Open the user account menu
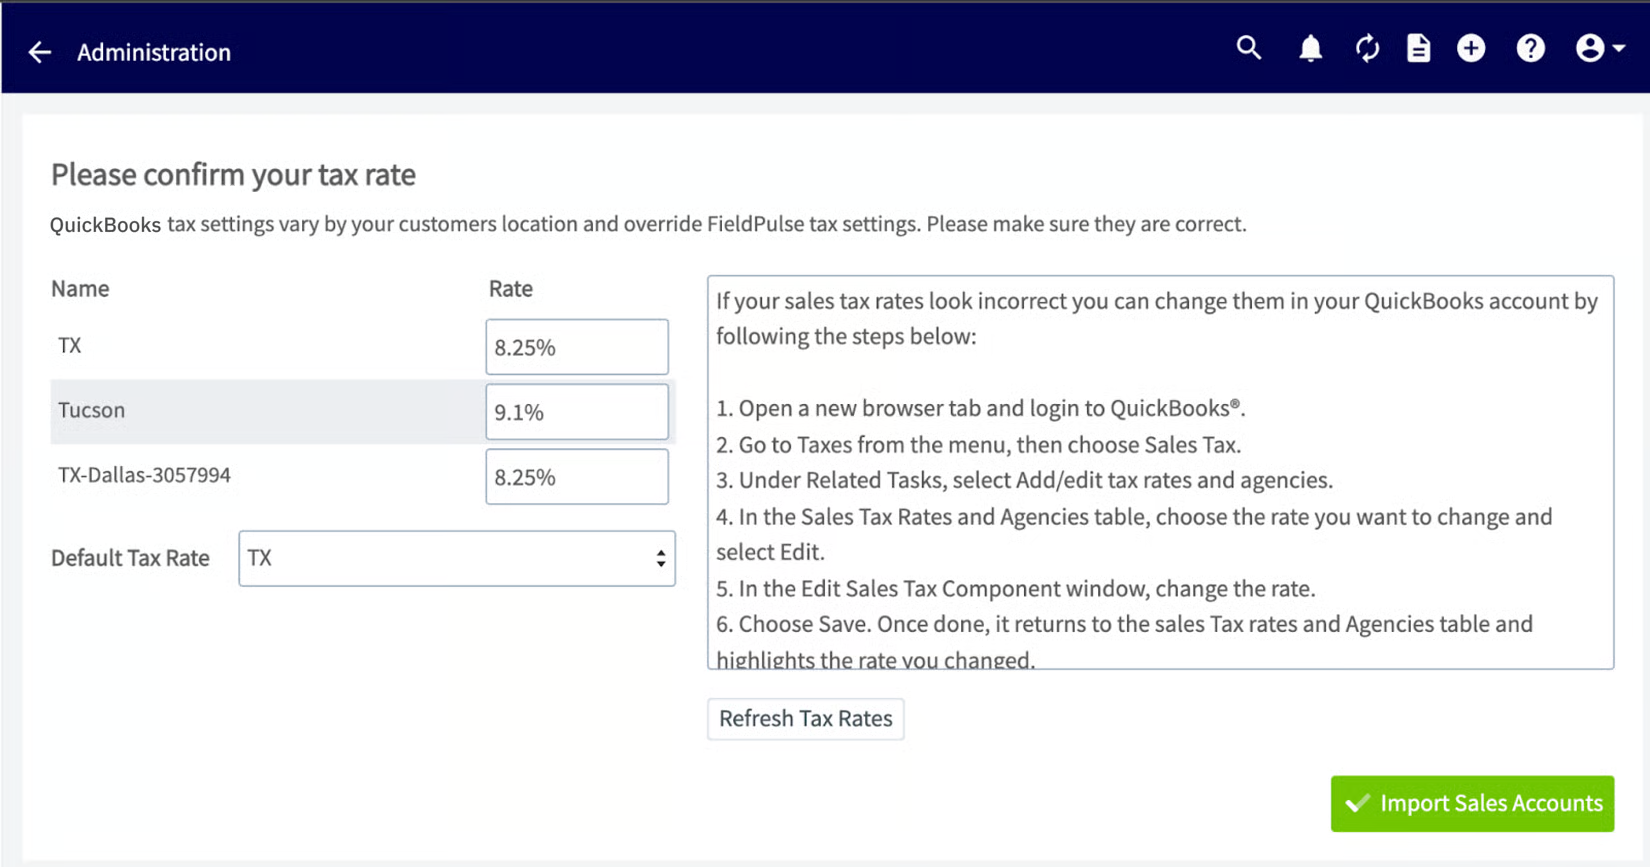The width and height of the screenshot is (1650, 867). click(1599, 48)
